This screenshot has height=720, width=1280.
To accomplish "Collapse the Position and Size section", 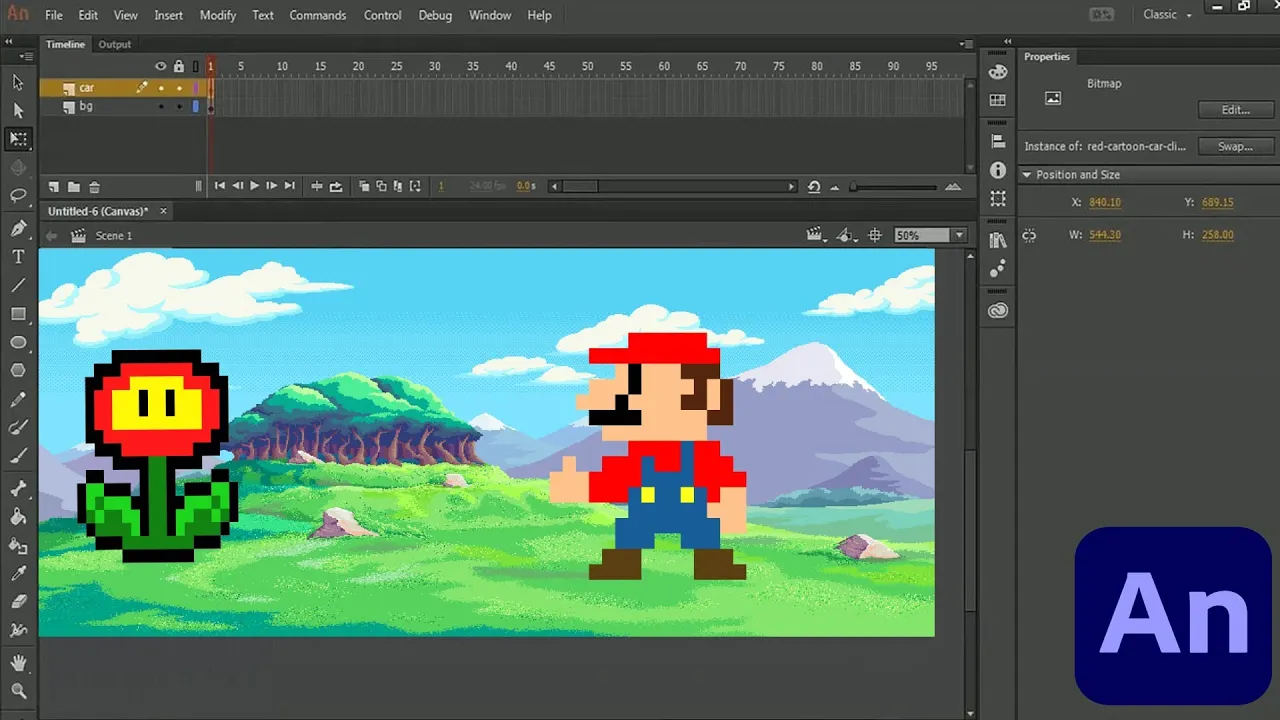I will pos(1026,175).
